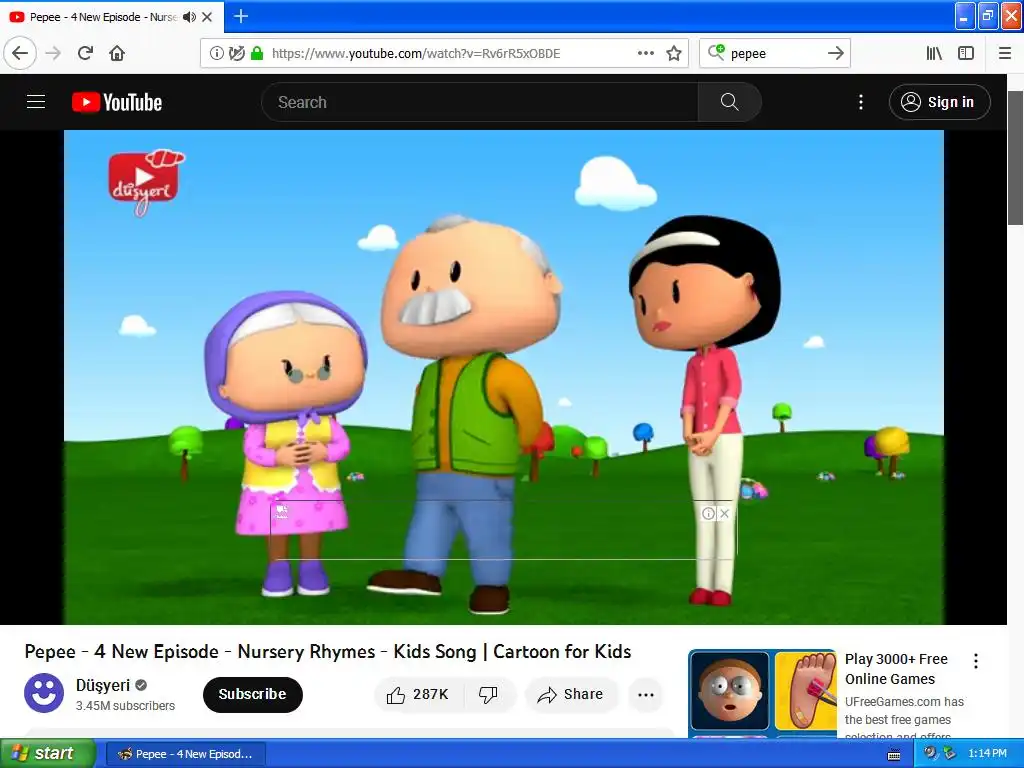Subscribe to the Düşyeri channel
The height and width of the screenshot is (768, 1024).
click(x=252, y=694)
